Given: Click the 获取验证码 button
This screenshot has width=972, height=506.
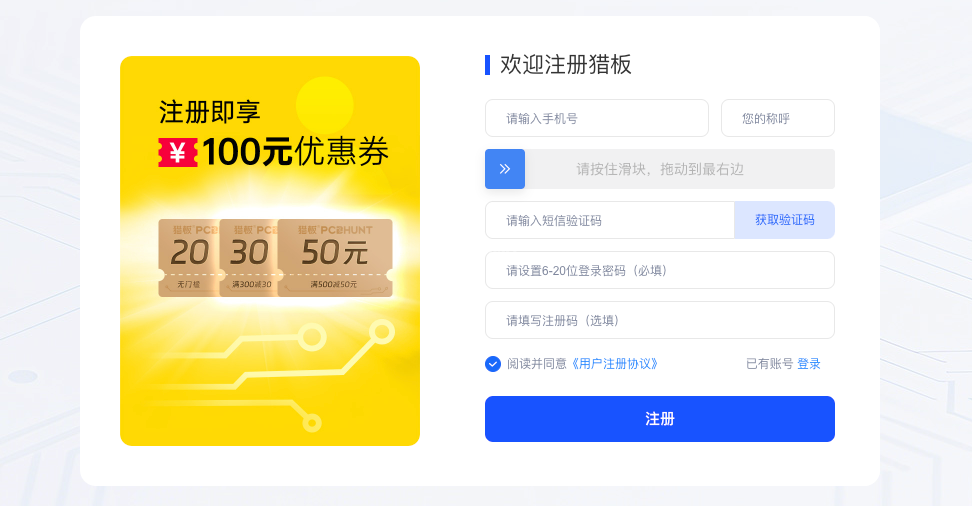Looking at the screenshot, I should coord(784,220).
